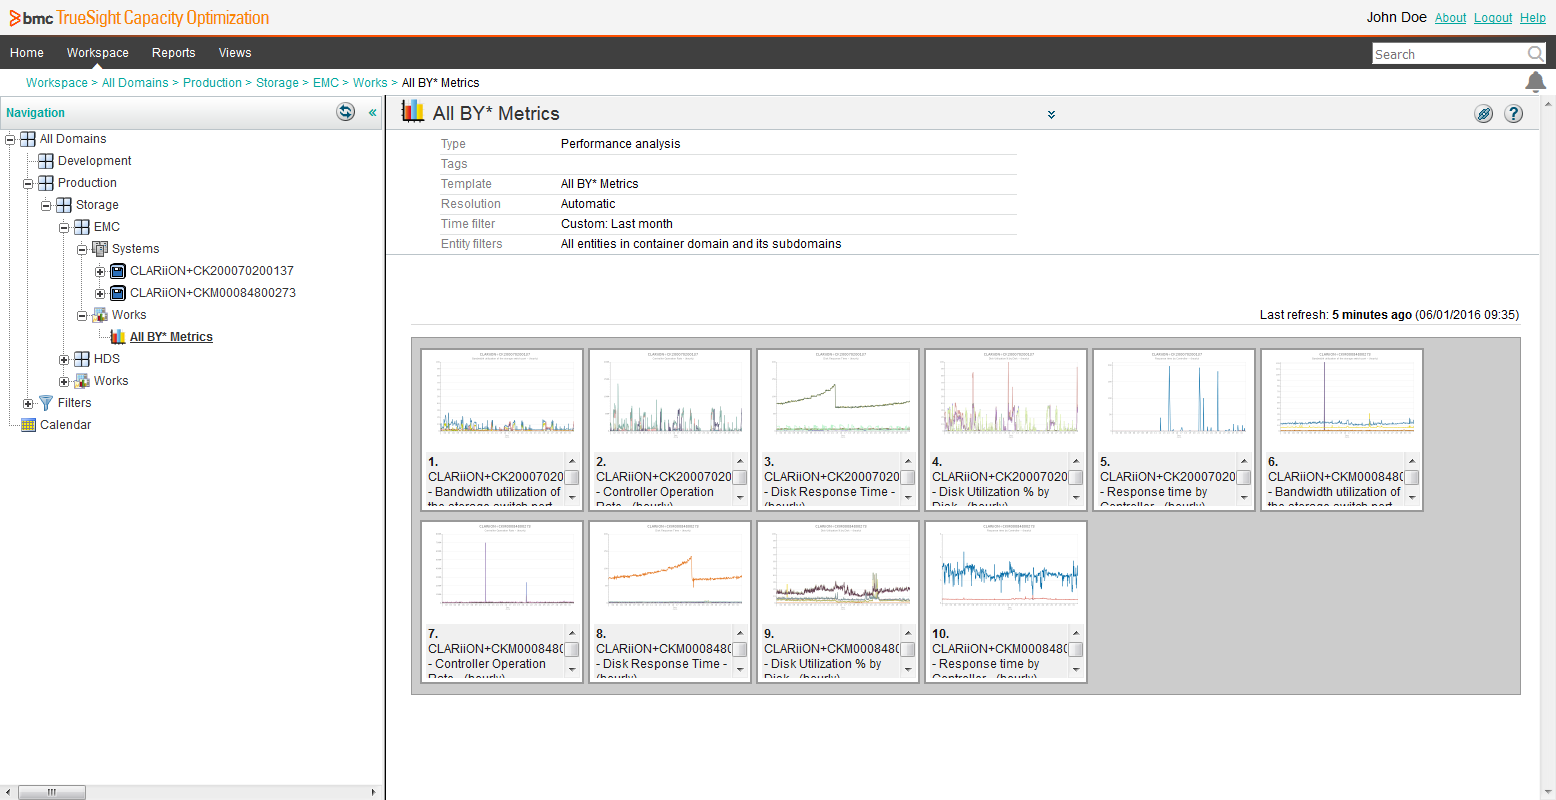The width and height of the screenshot is (1556, 800).
Task: Click the 'Custom: Last month' time filter value
Action: point(617,224)
